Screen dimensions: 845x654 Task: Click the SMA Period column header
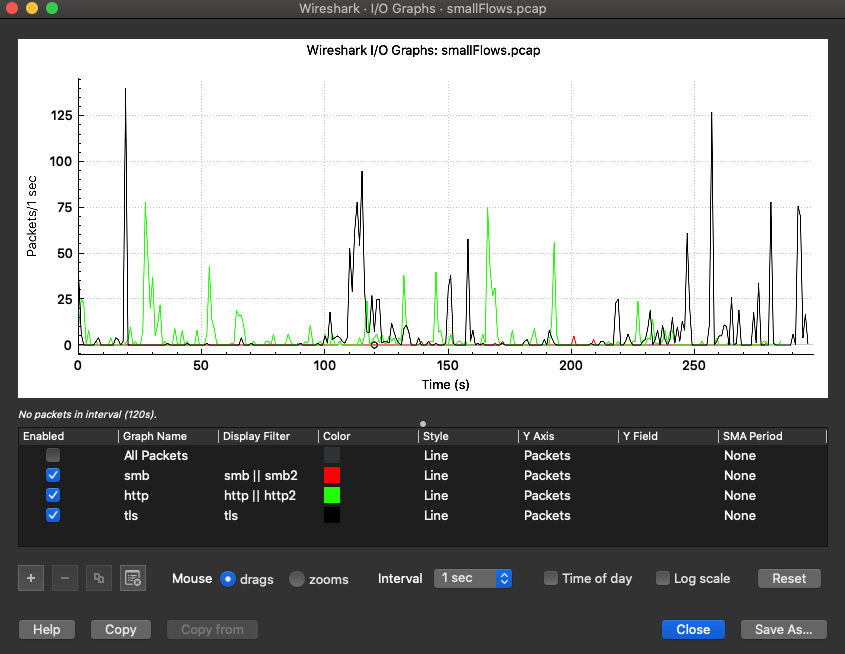pos(772,436)
